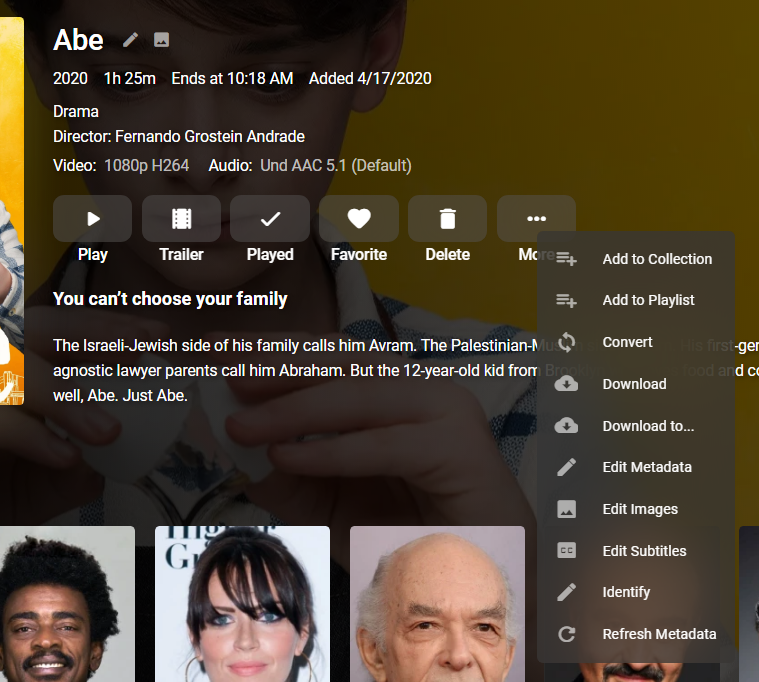Select Download from the More menu
This screenshot has width=759, height=682.
coord(636,384)
